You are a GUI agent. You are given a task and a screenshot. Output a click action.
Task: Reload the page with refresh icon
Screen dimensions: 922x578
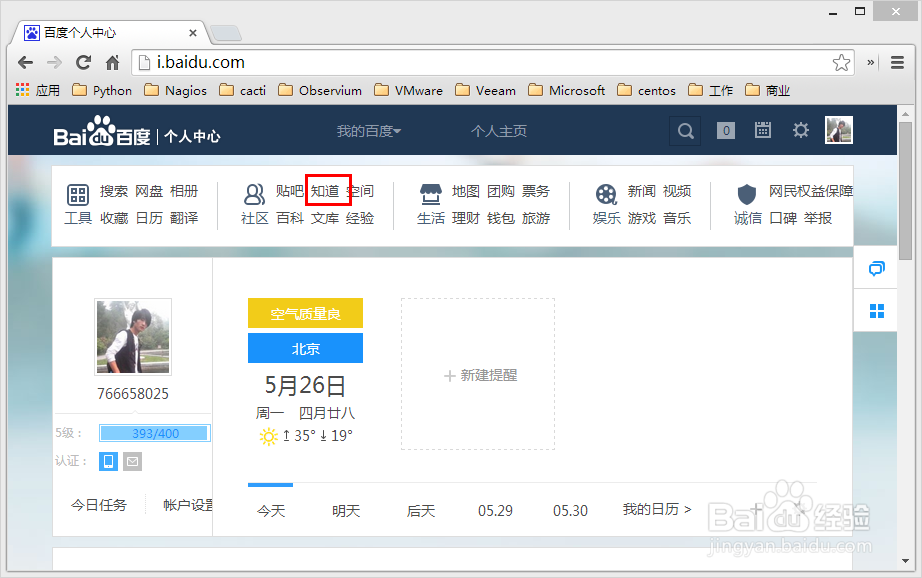tap(83, 62)
